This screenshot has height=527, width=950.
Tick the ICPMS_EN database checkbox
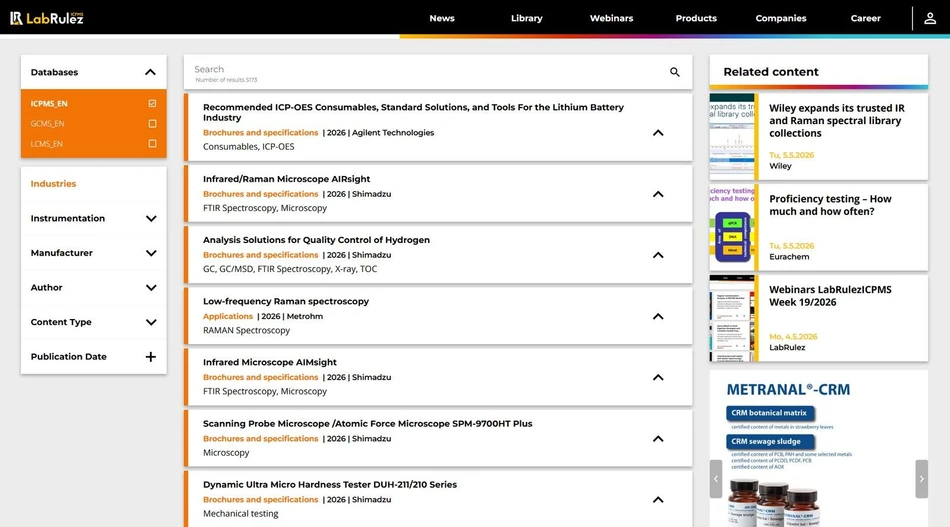pos(152,104)
